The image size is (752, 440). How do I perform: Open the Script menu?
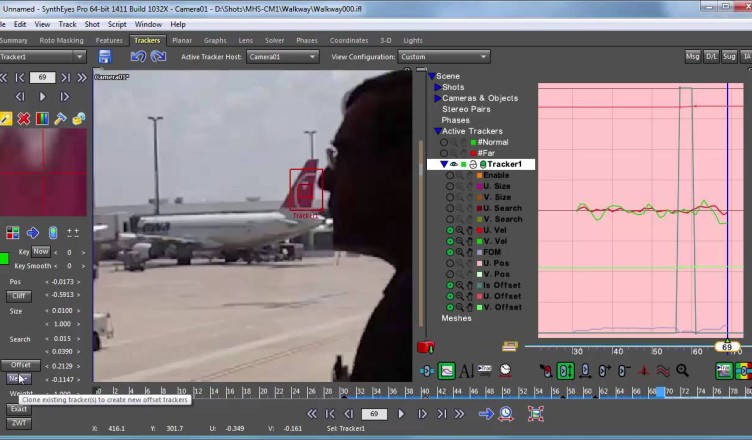117,24
